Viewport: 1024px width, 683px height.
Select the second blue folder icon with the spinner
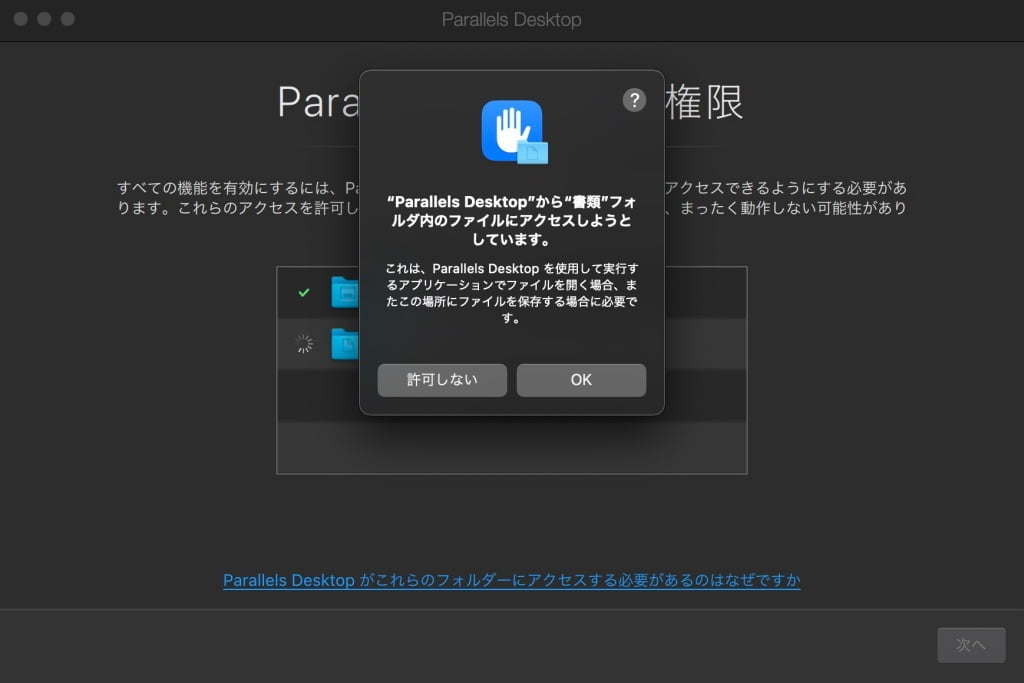(x=345, y=343)
